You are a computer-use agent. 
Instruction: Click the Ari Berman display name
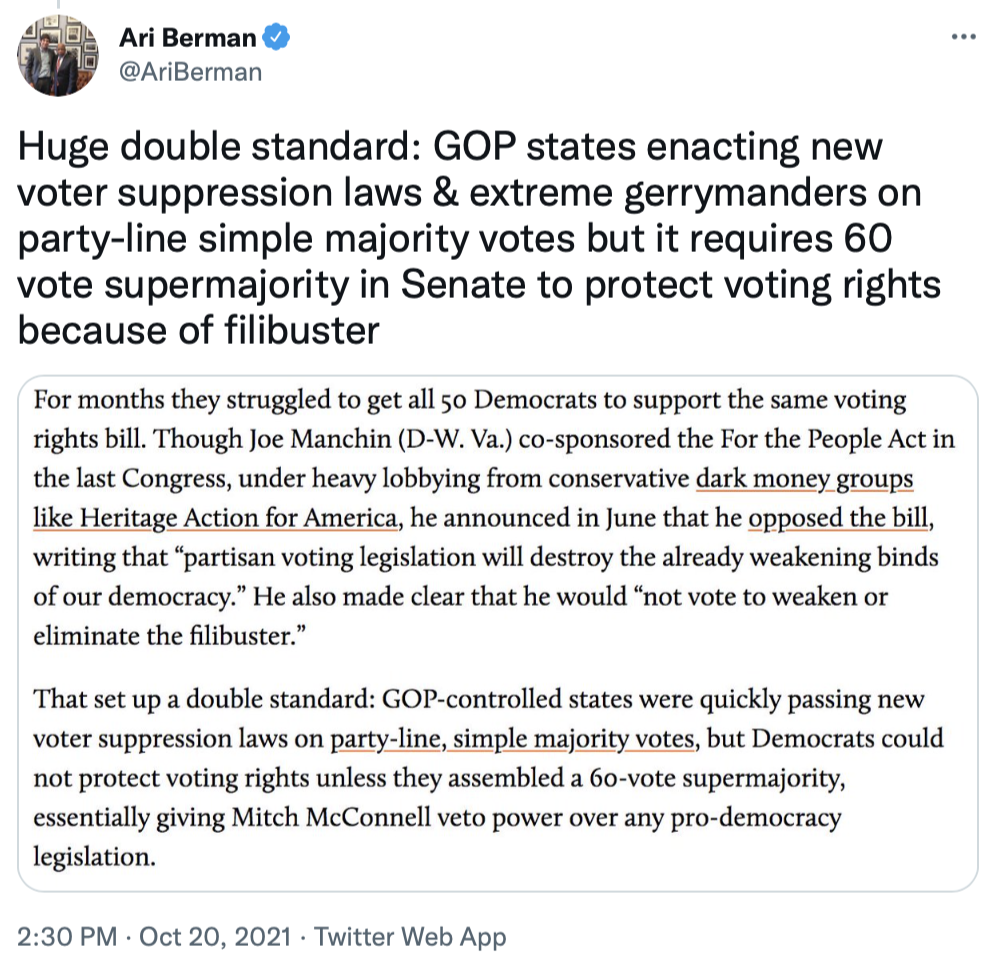coord(188,38)
